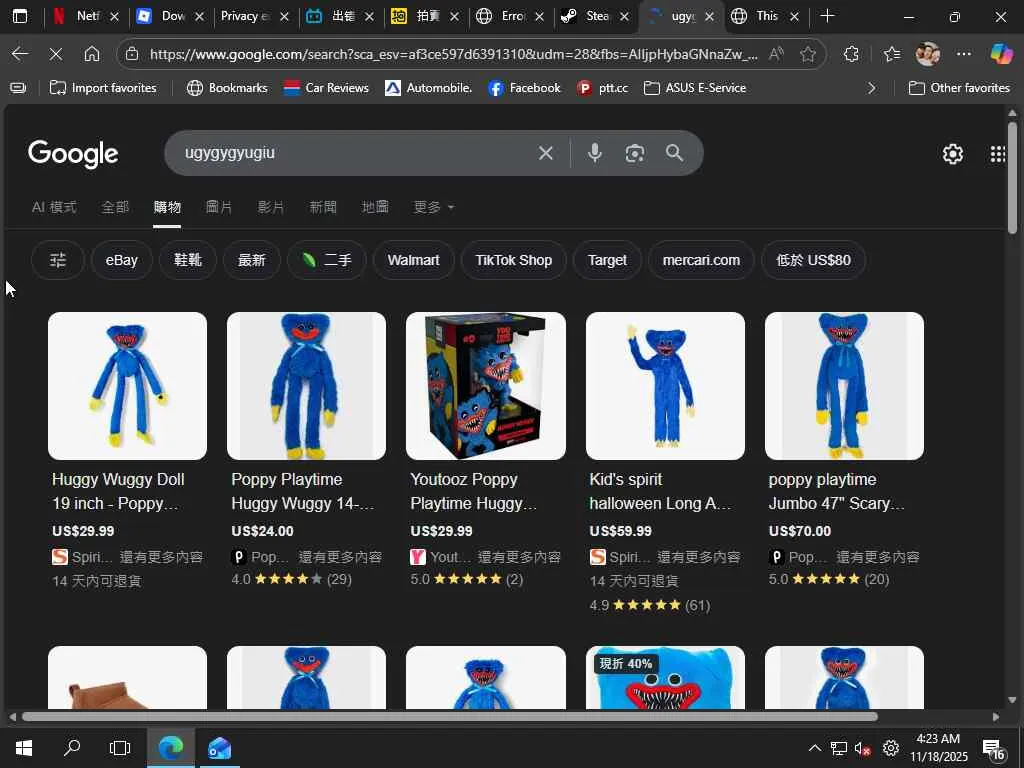Click the muted volume tray icon
The height and width of the screenshot is (768, 1024).
point(862,748)
